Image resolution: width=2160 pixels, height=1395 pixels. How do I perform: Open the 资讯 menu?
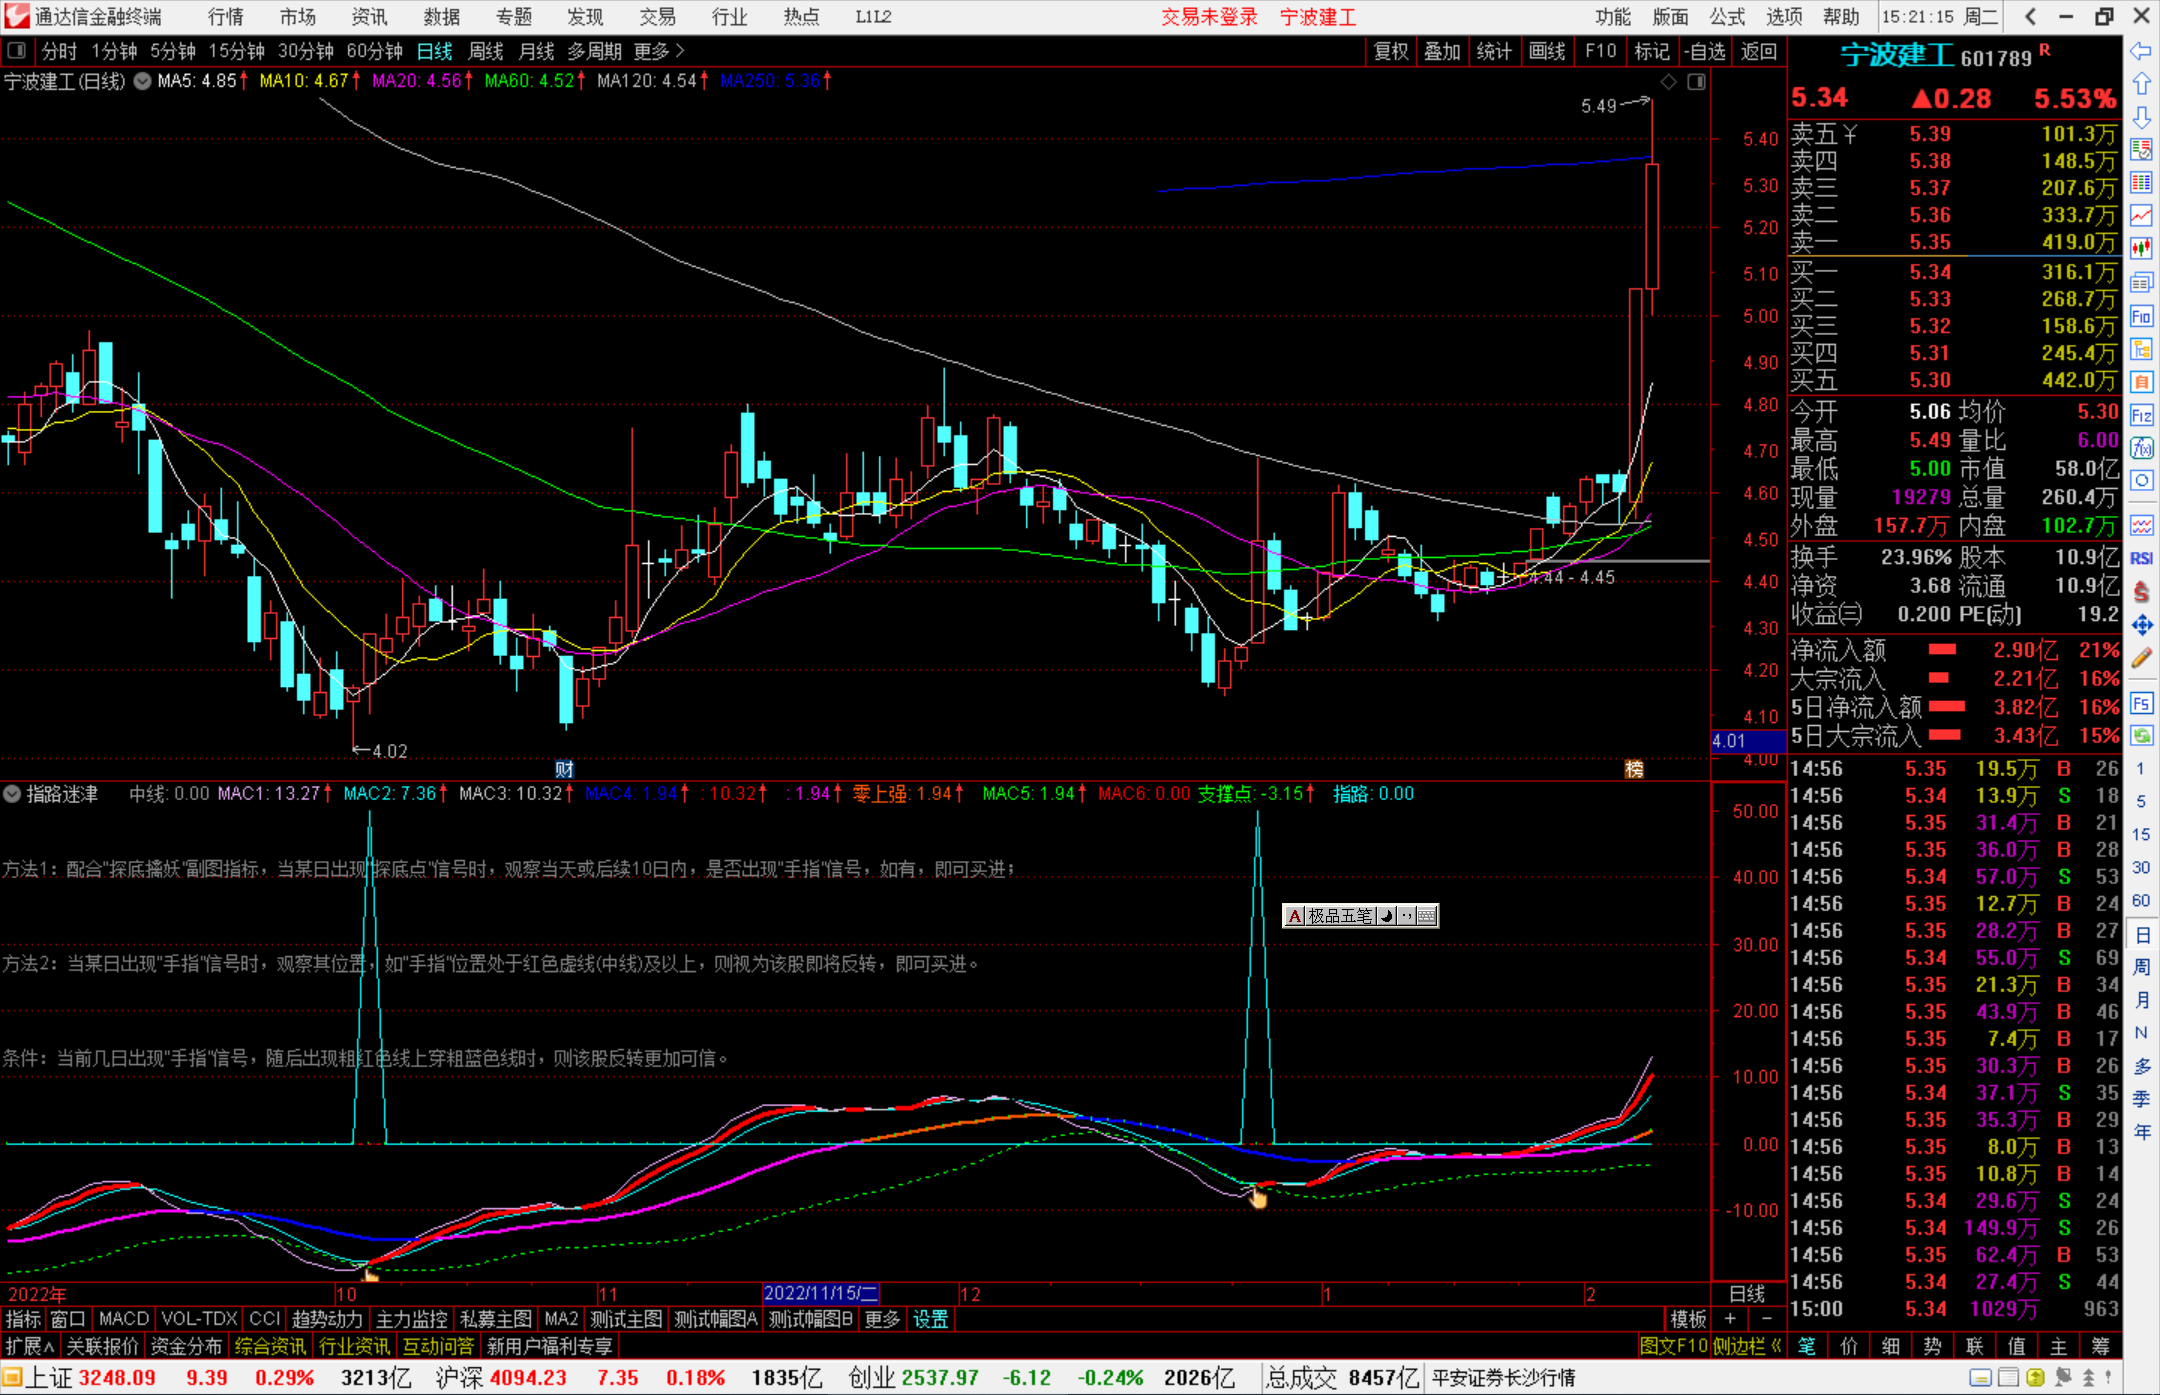click(x=369, y=17)
